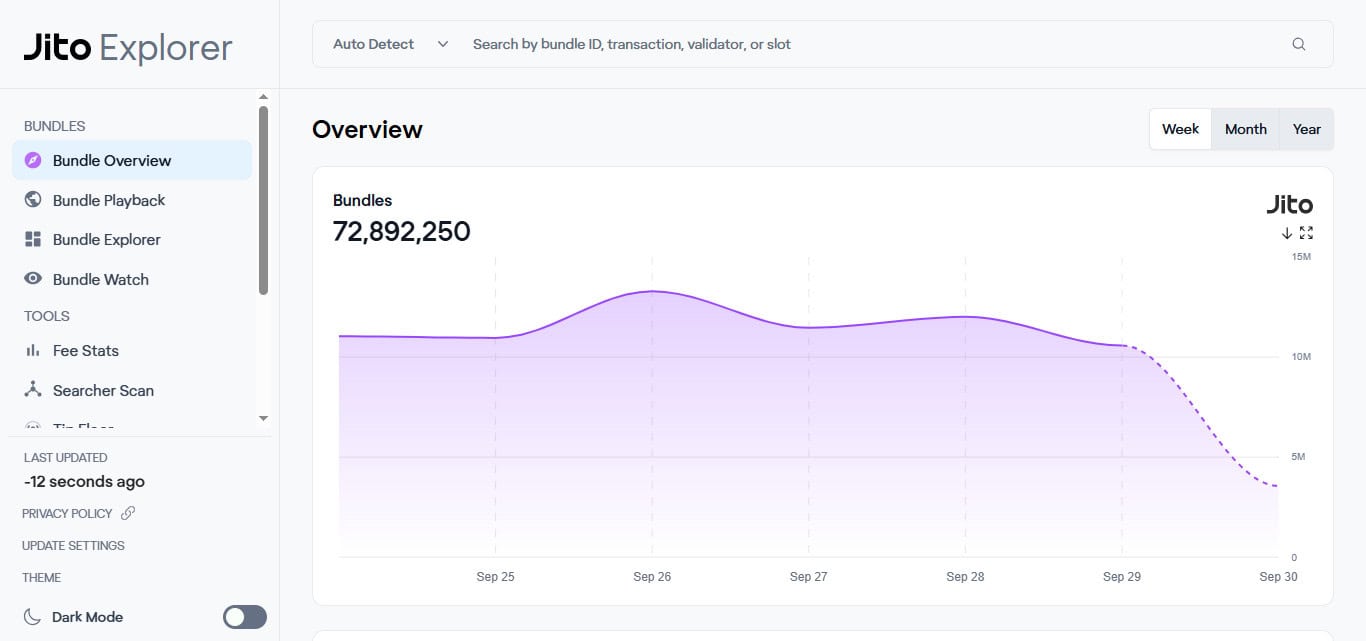
Task: Click the Sep 27 axis label
Action: coord(808,576)
